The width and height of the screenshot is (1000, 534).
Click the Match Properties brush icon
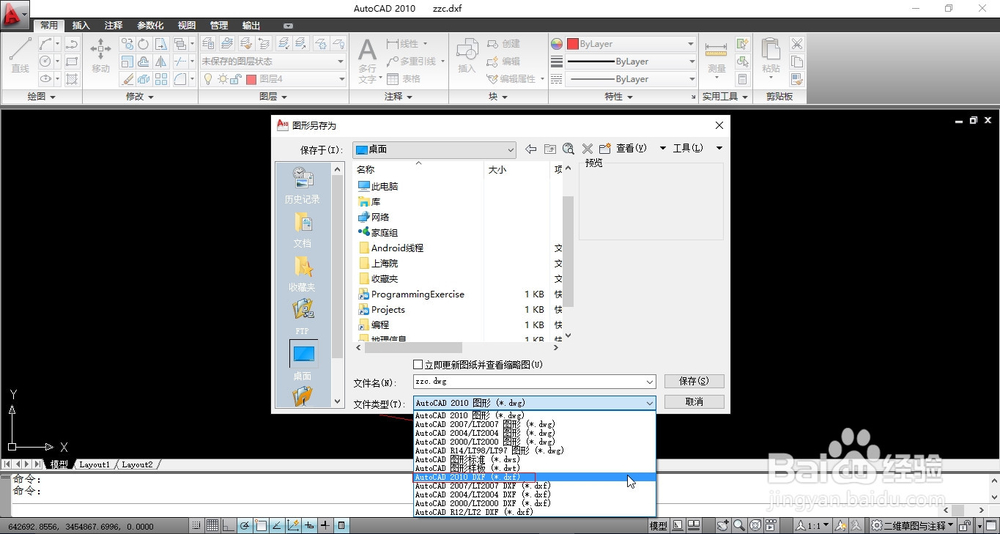pos(797,79)
